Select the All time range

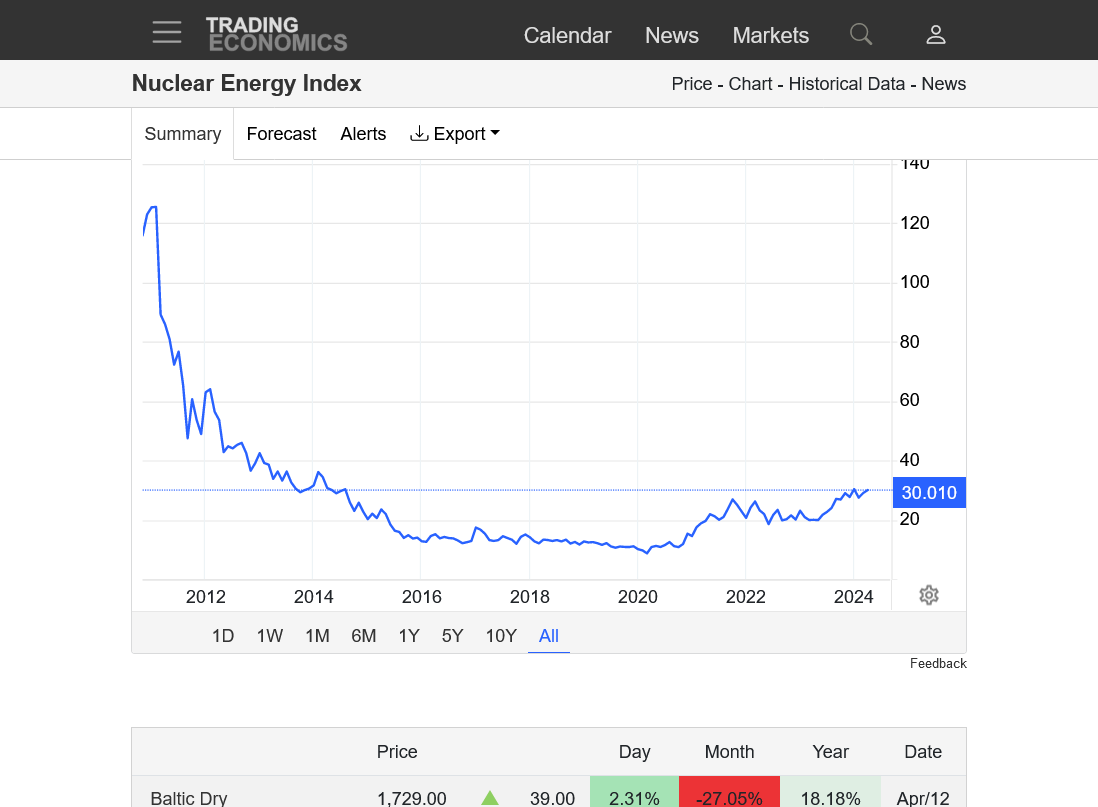pos(548,636)
